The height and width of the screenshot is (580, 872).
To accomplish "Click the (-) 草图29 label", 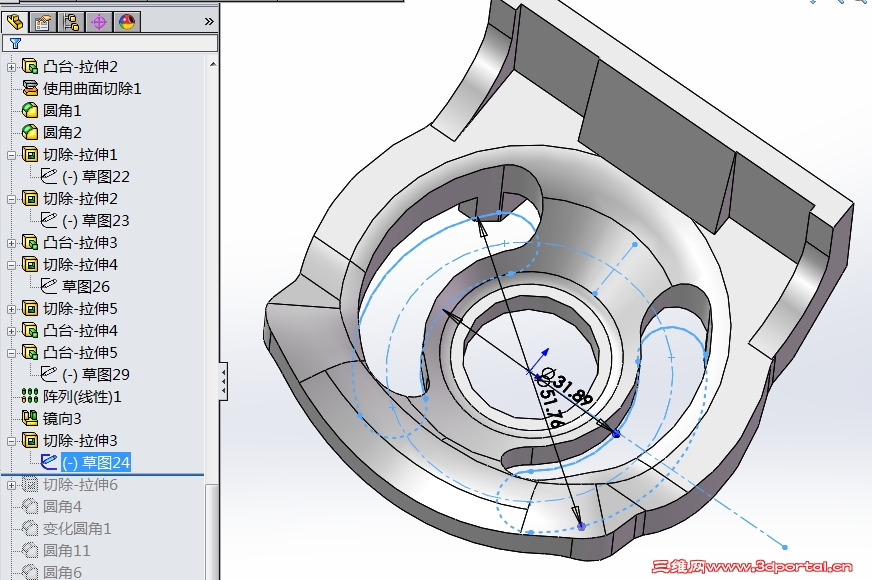I will pyautogui.click(x=96, y=375).
